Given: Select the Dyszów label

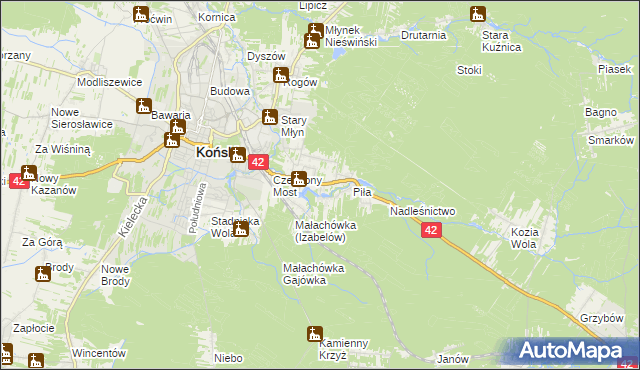Looking at the screenshot, I should coord(266,56).
